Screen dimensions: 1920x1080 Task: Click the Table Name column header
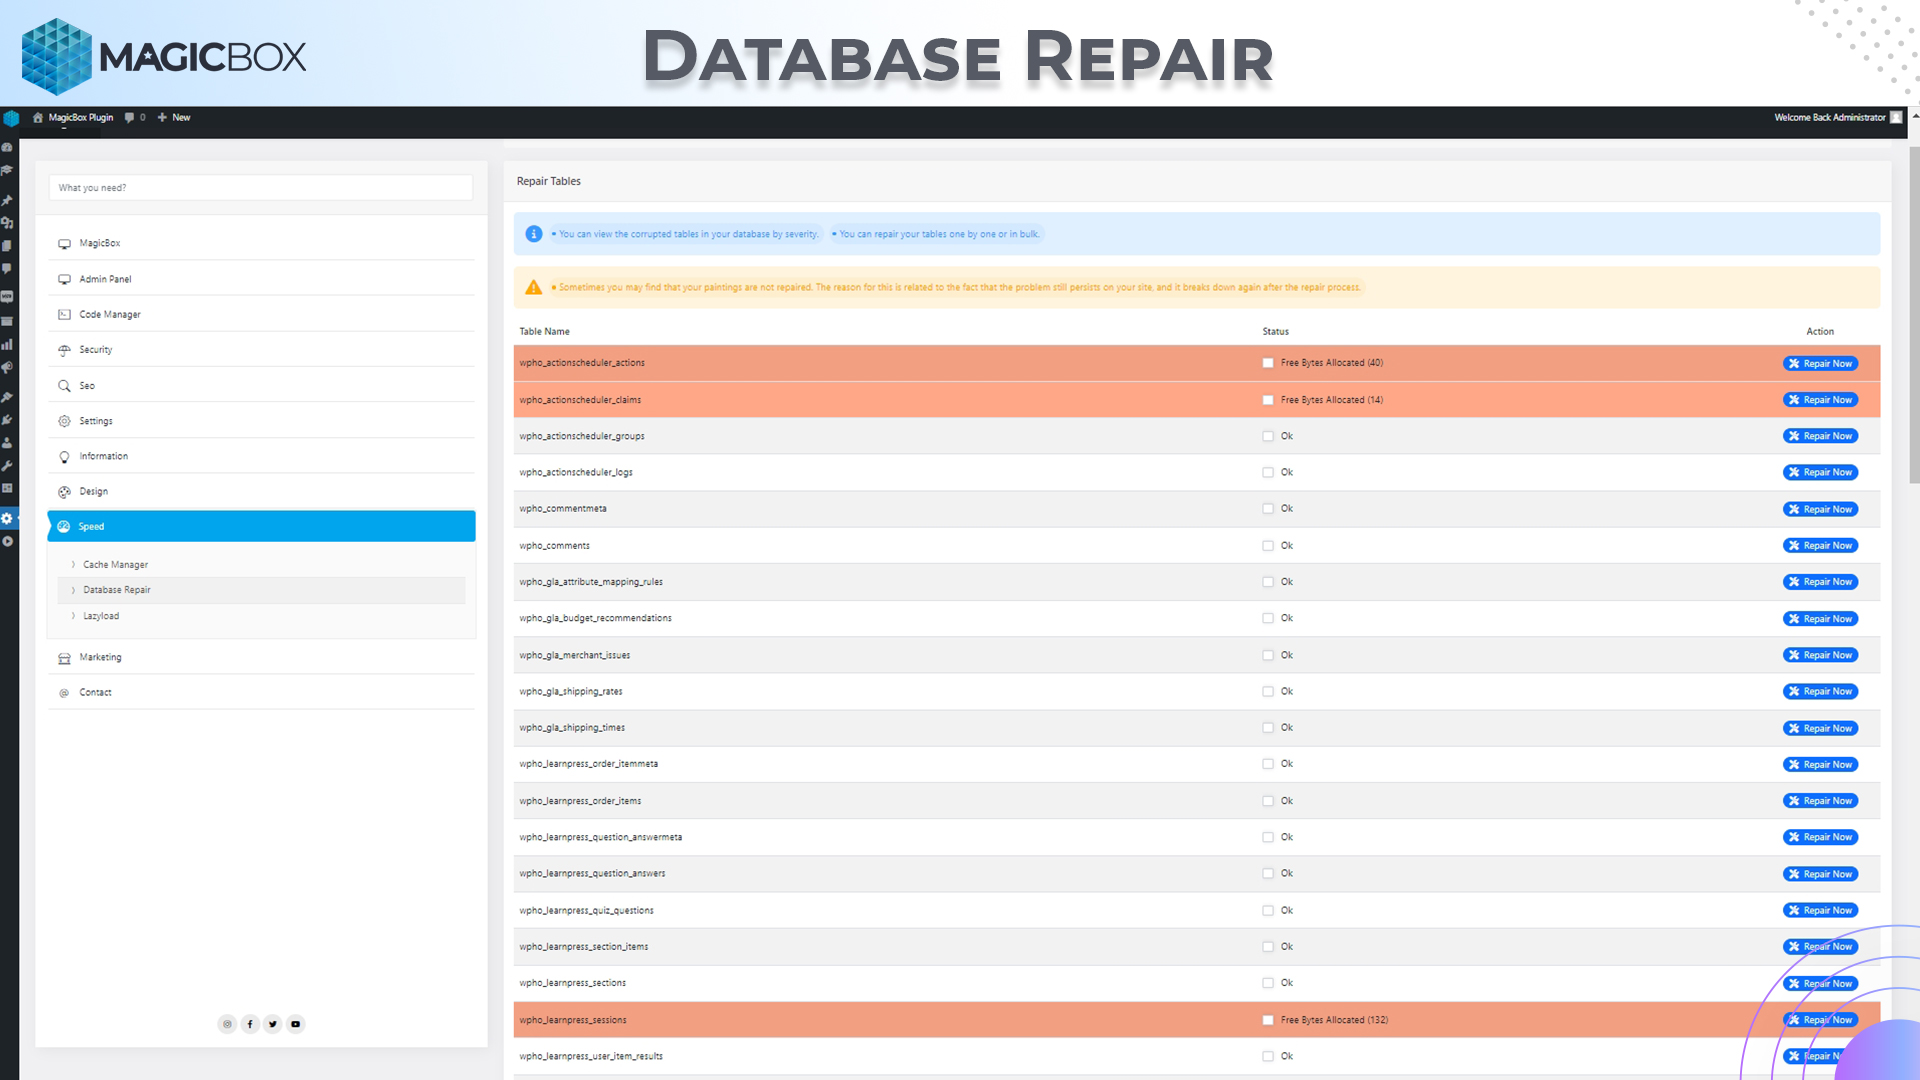coord(545,332)
